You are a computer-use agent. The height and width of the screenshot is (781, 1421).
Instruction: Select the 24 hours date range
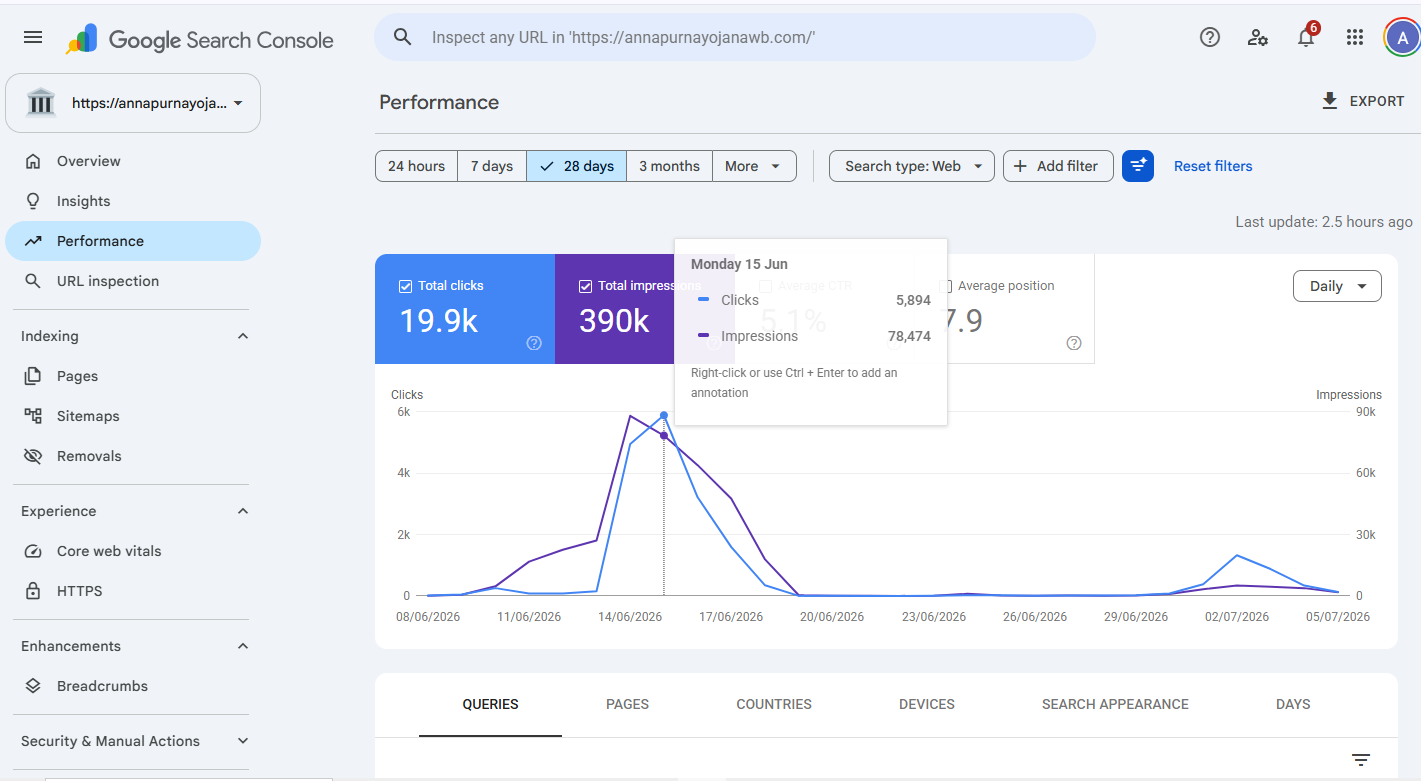pos(416,166)
